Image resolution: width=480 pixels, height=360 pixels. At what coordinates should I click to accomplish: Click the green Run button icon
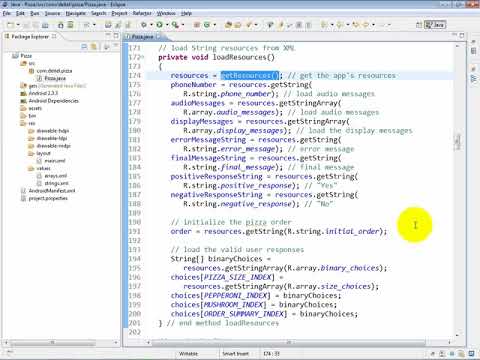(160, 25)
